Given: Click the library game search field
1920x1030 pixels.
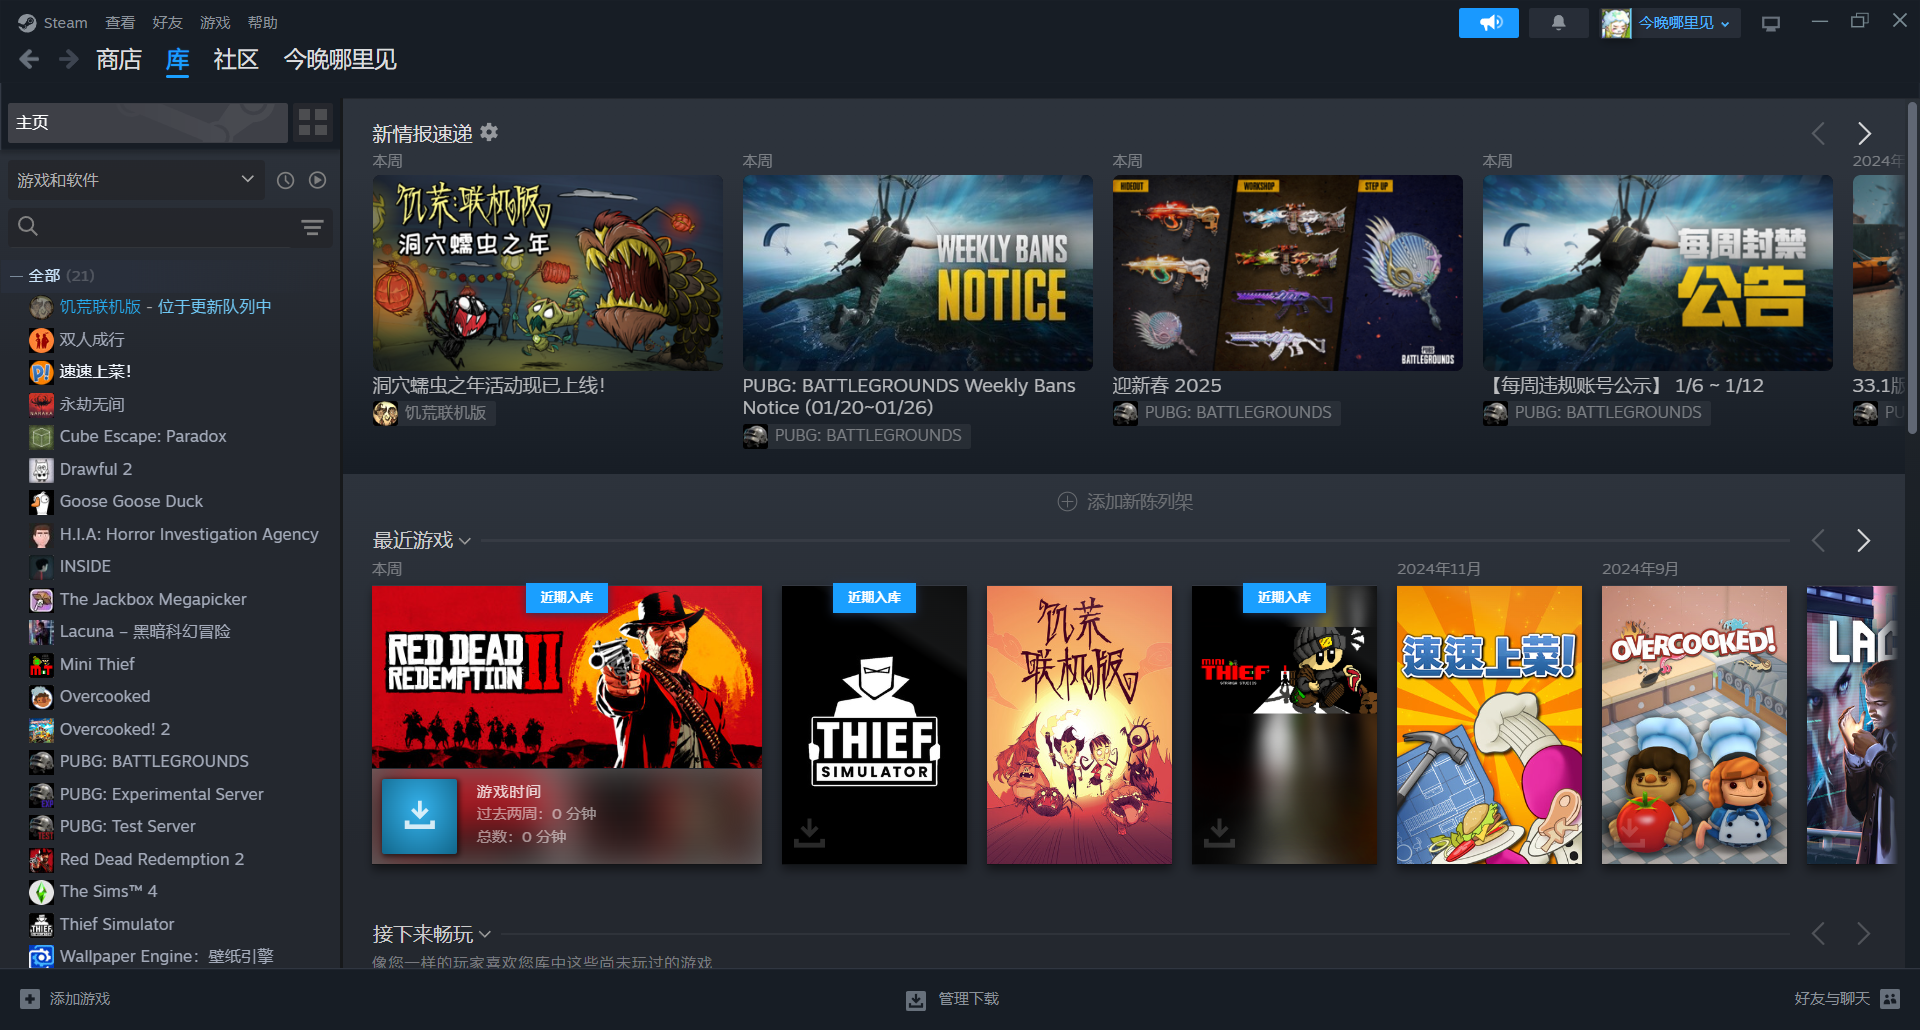Looking at the screenshot, I should (x=160, y=227).
